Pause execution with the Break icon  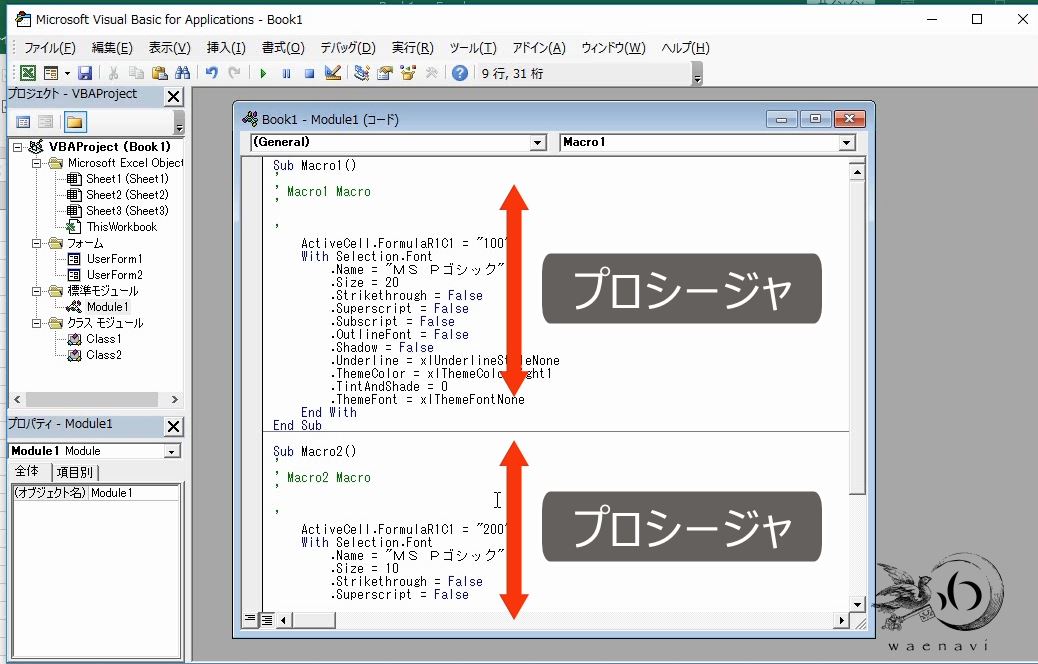(x=286, y=73)
